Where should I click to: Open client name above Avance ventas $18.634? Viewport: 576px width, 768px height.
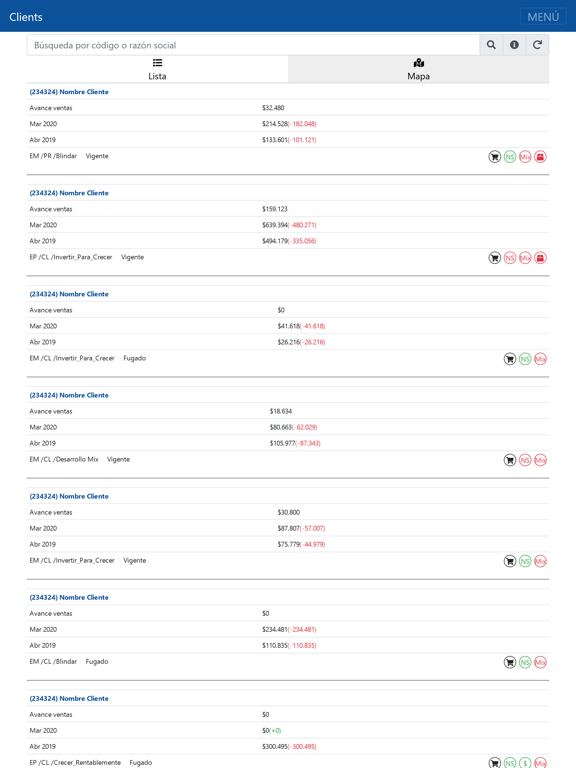[x=69, y=395]
